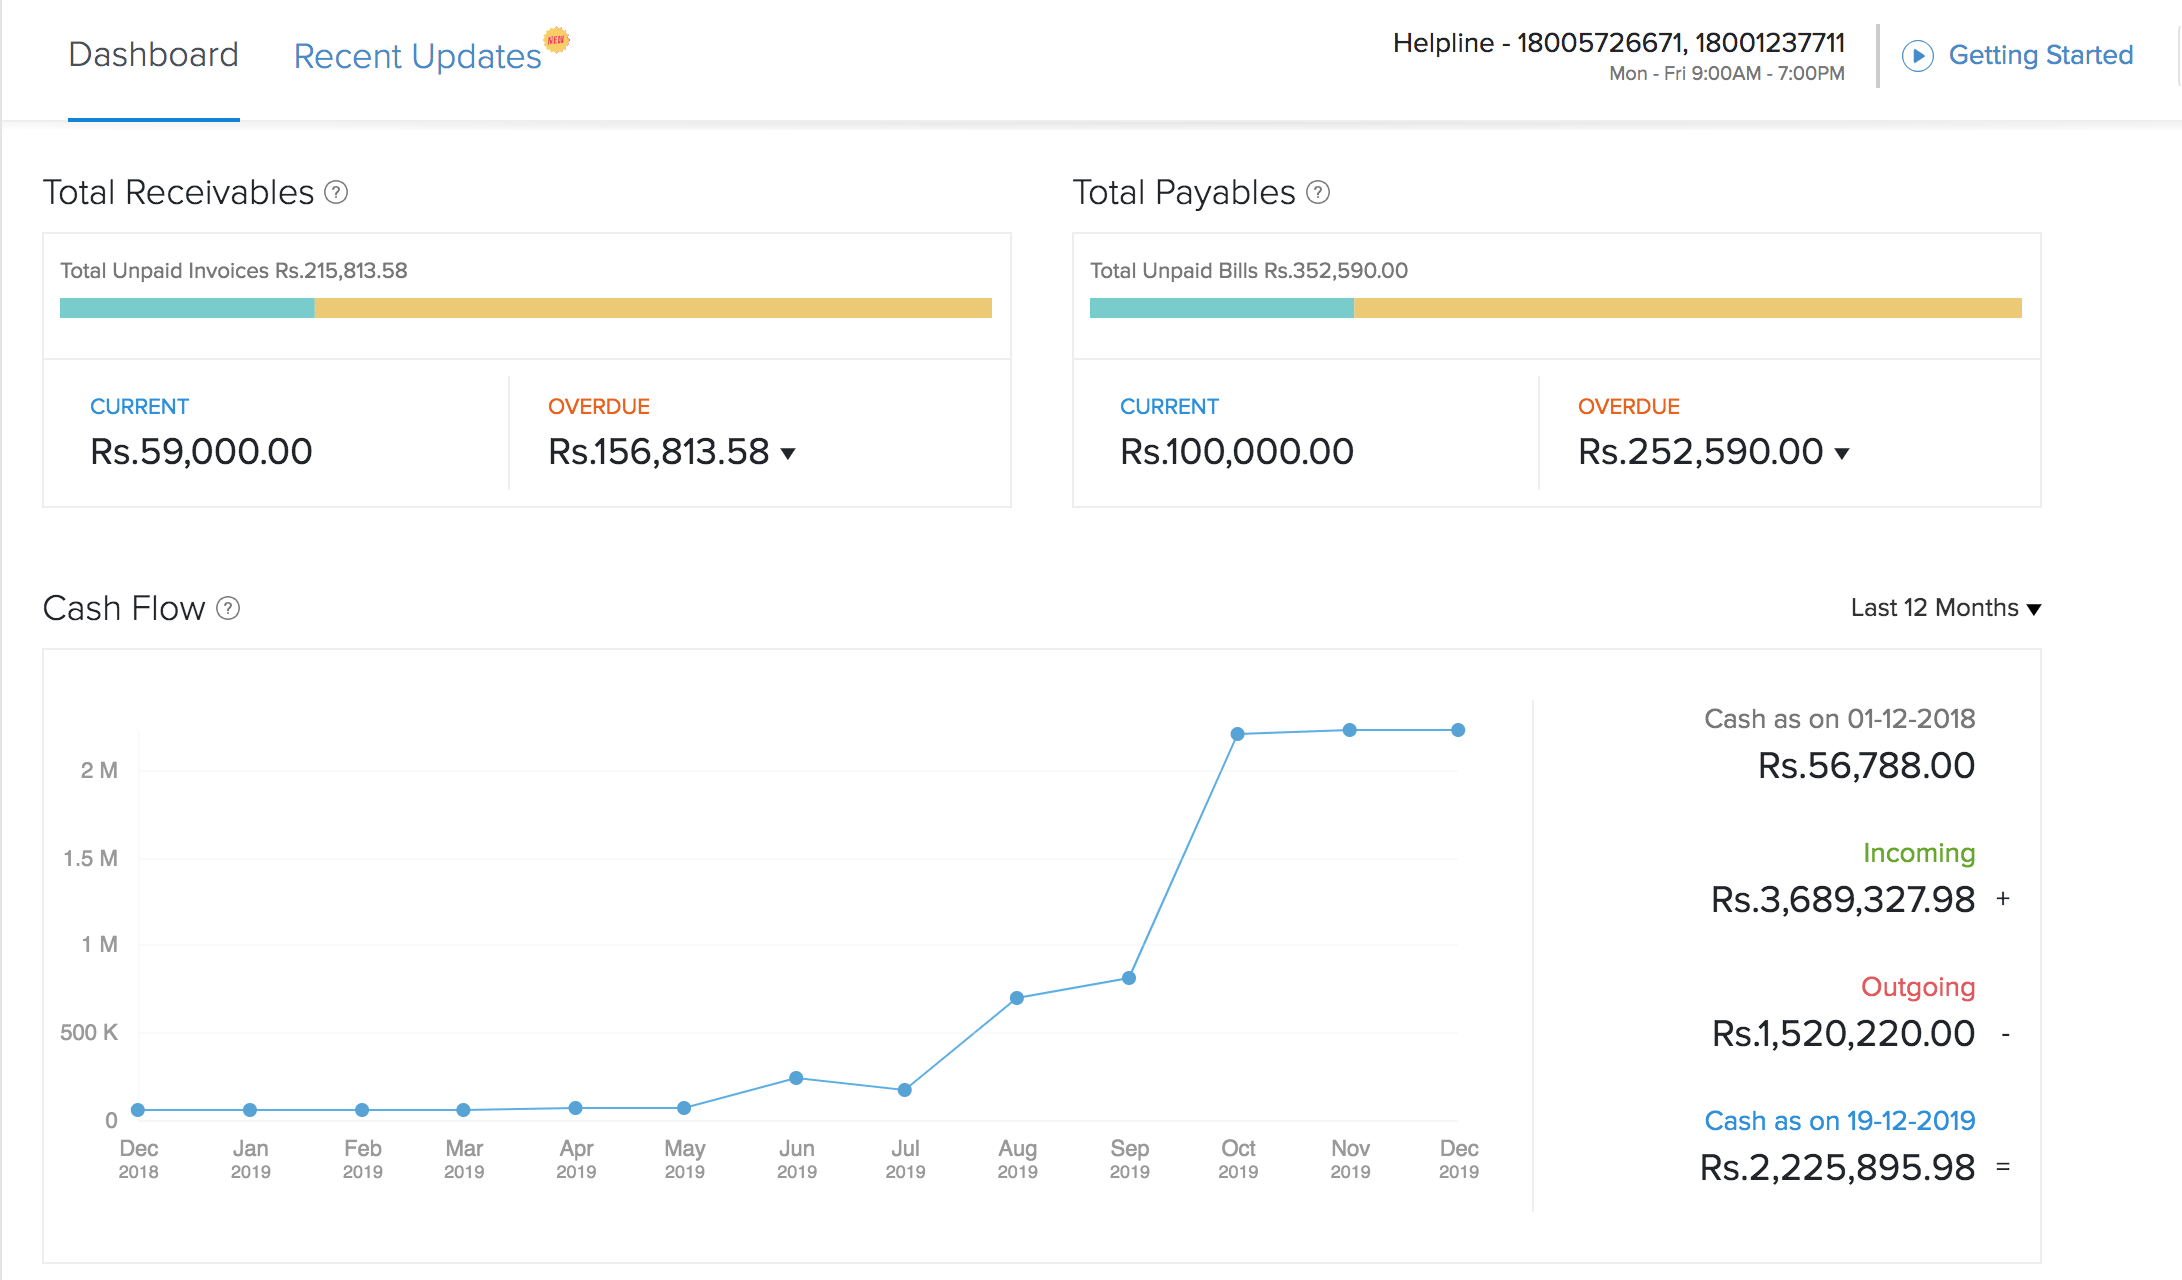The height and width of the screenshot is (1280, 2182).
Task: Select the Dec 2019 cash flow data point
Action: point(1458,730)
